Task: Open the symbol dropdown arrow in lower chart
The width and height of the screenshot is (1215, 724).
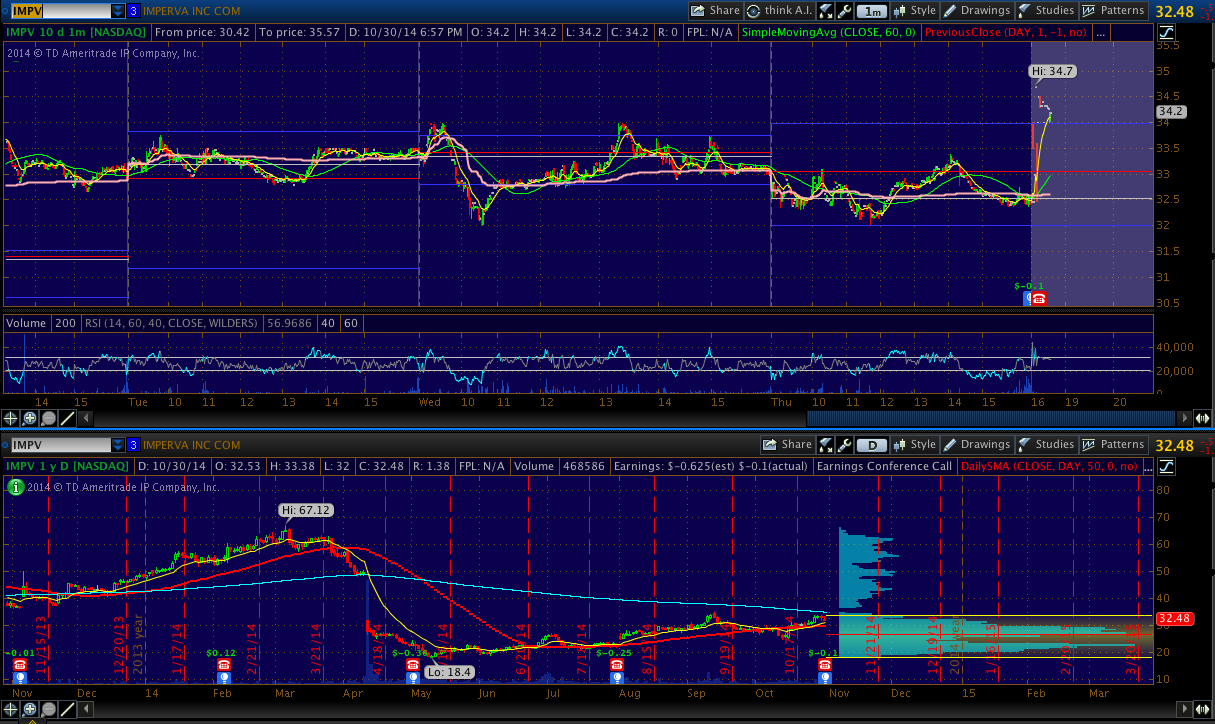Action: [x=118, y=444]
